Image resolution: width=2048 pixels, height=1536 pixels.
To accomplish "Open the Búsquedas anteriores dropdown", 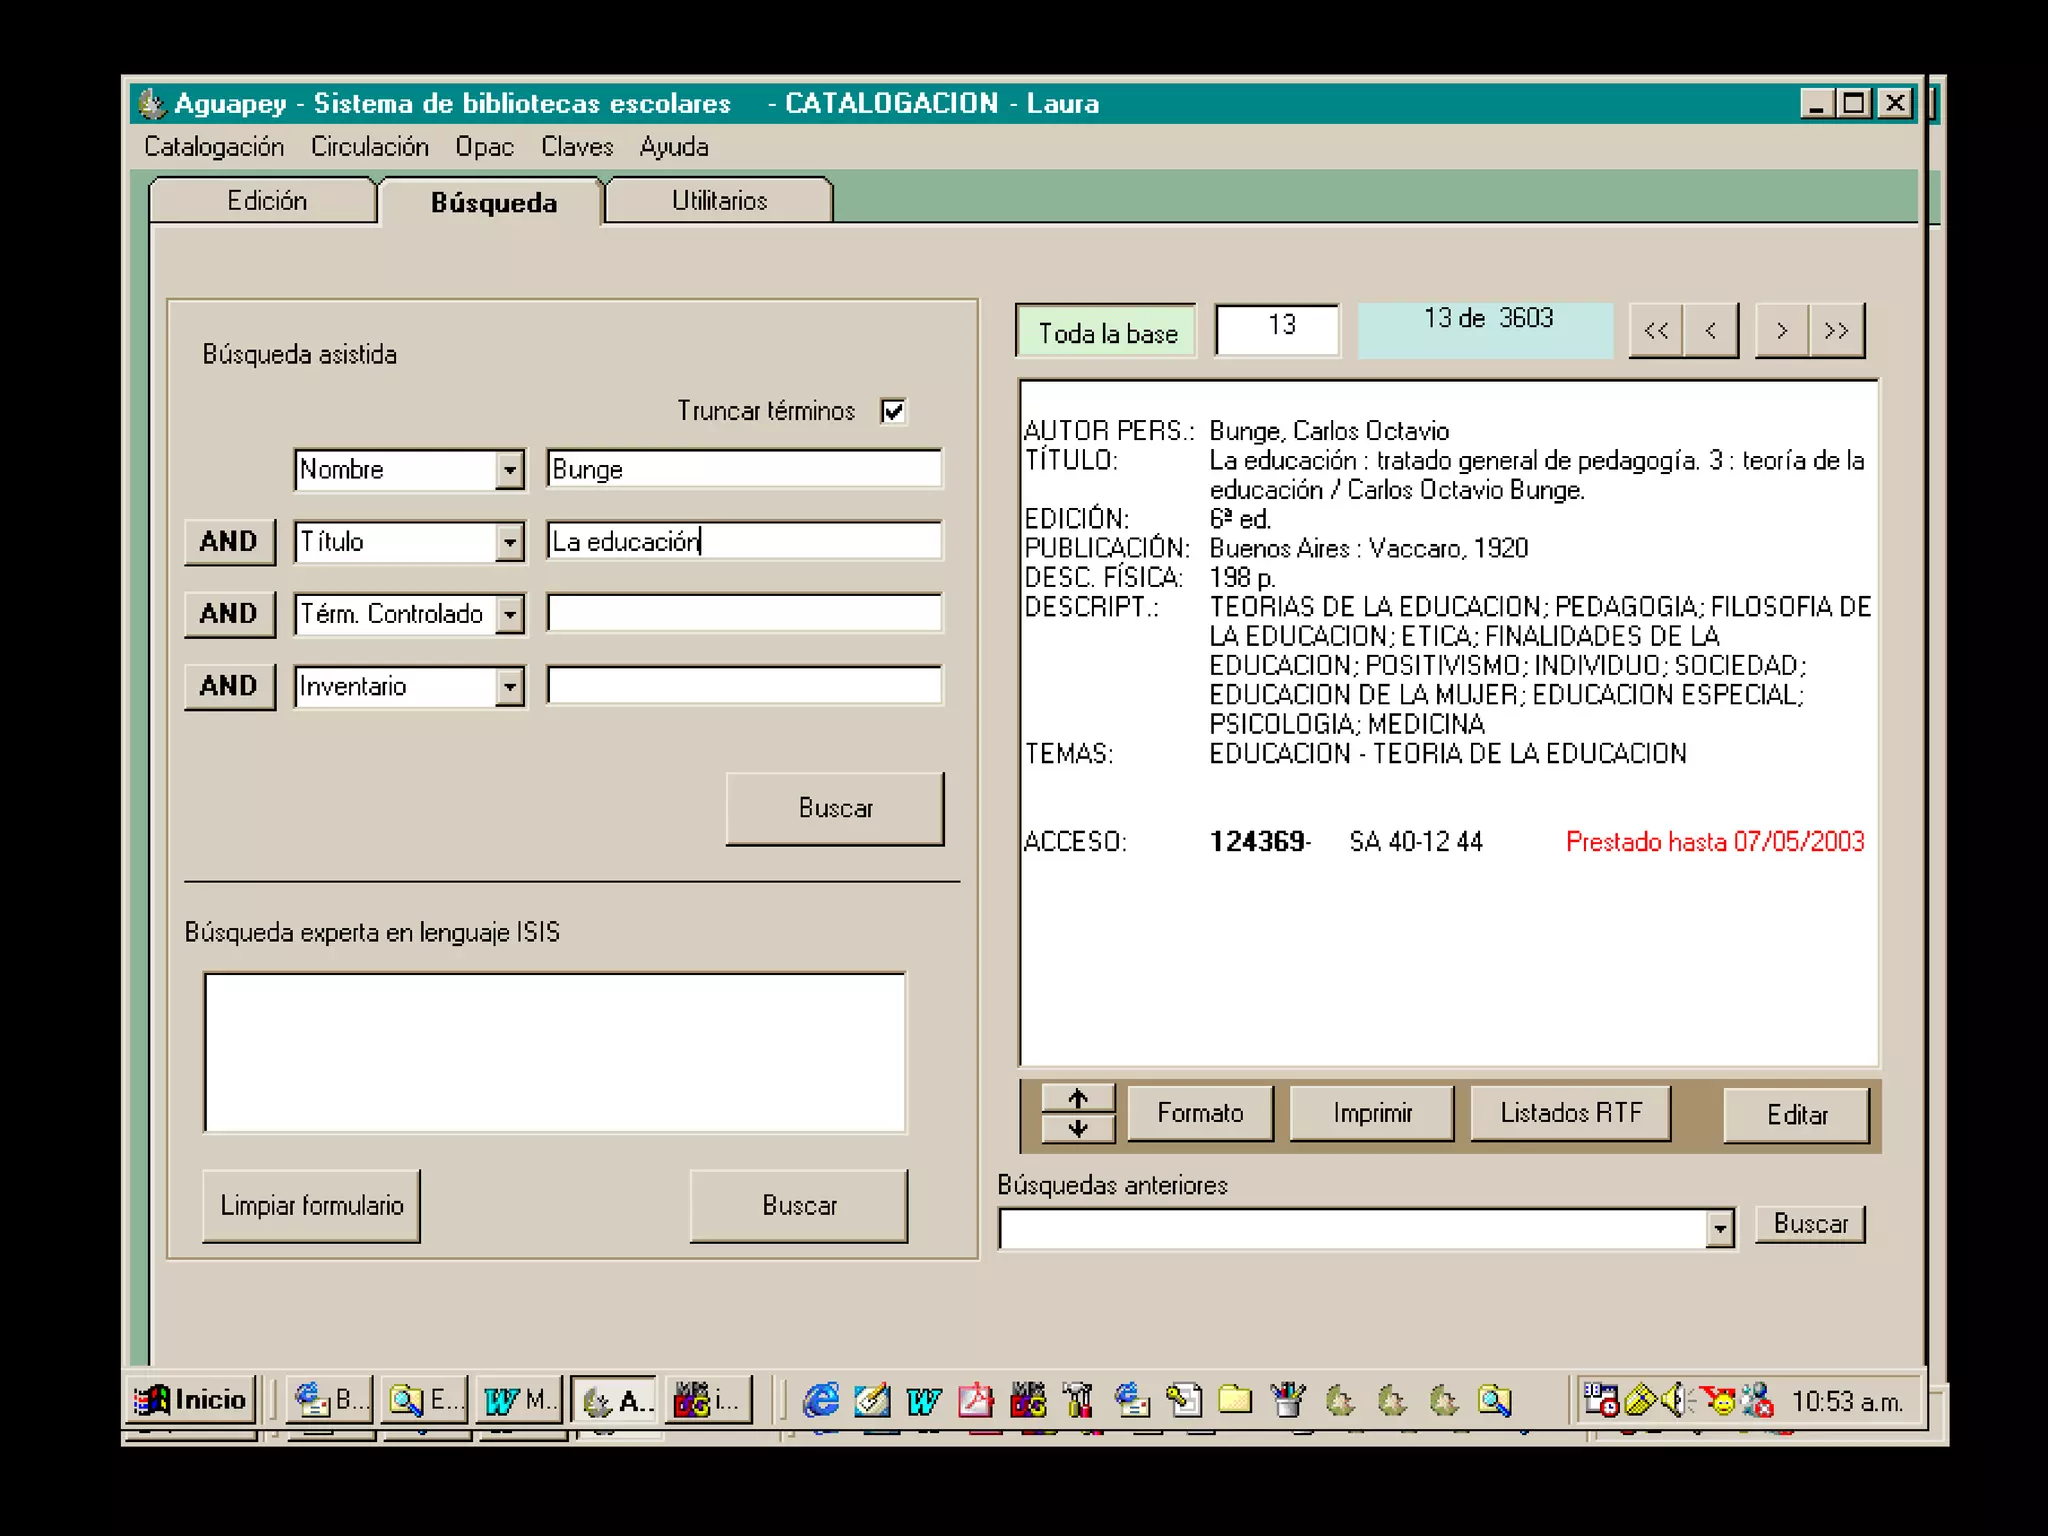I will tap(1719, 1228).
